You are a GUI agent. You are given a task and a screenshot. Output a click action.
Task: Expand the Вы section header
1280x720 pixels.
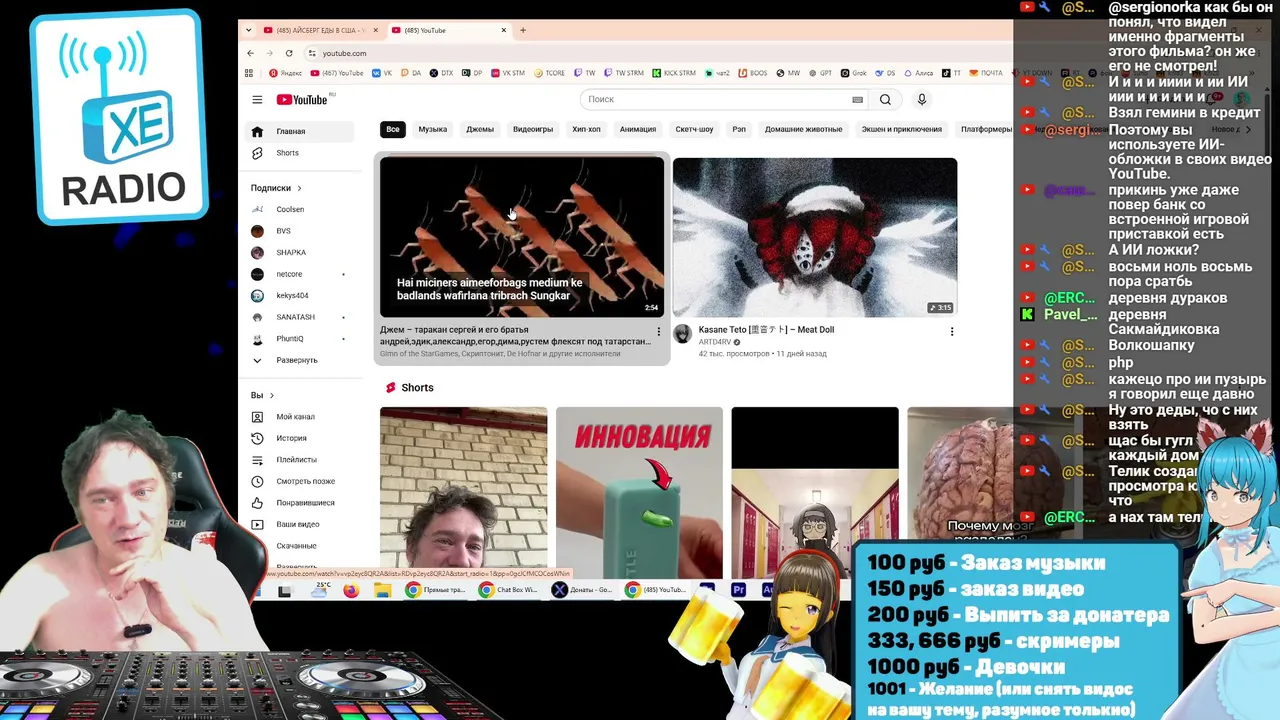[x=263, y=395]
